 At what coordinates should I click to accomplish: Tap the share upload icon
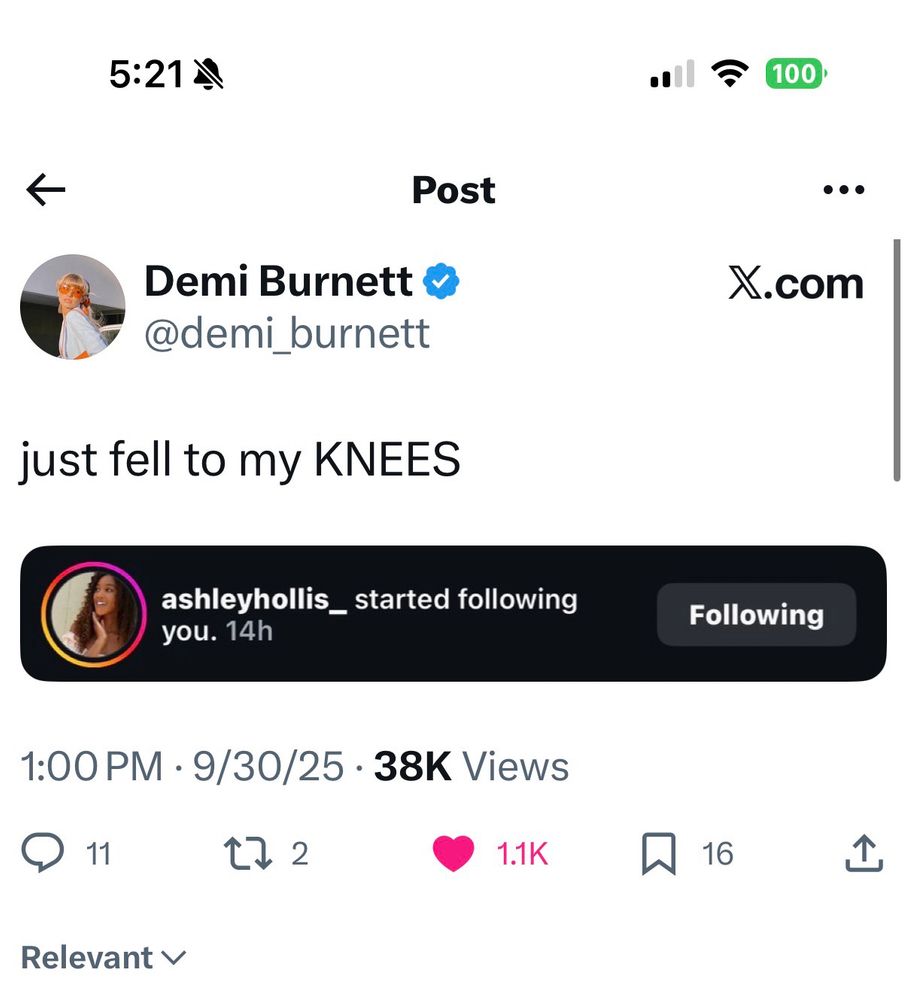pyautogui.click(x=863, y=854)
